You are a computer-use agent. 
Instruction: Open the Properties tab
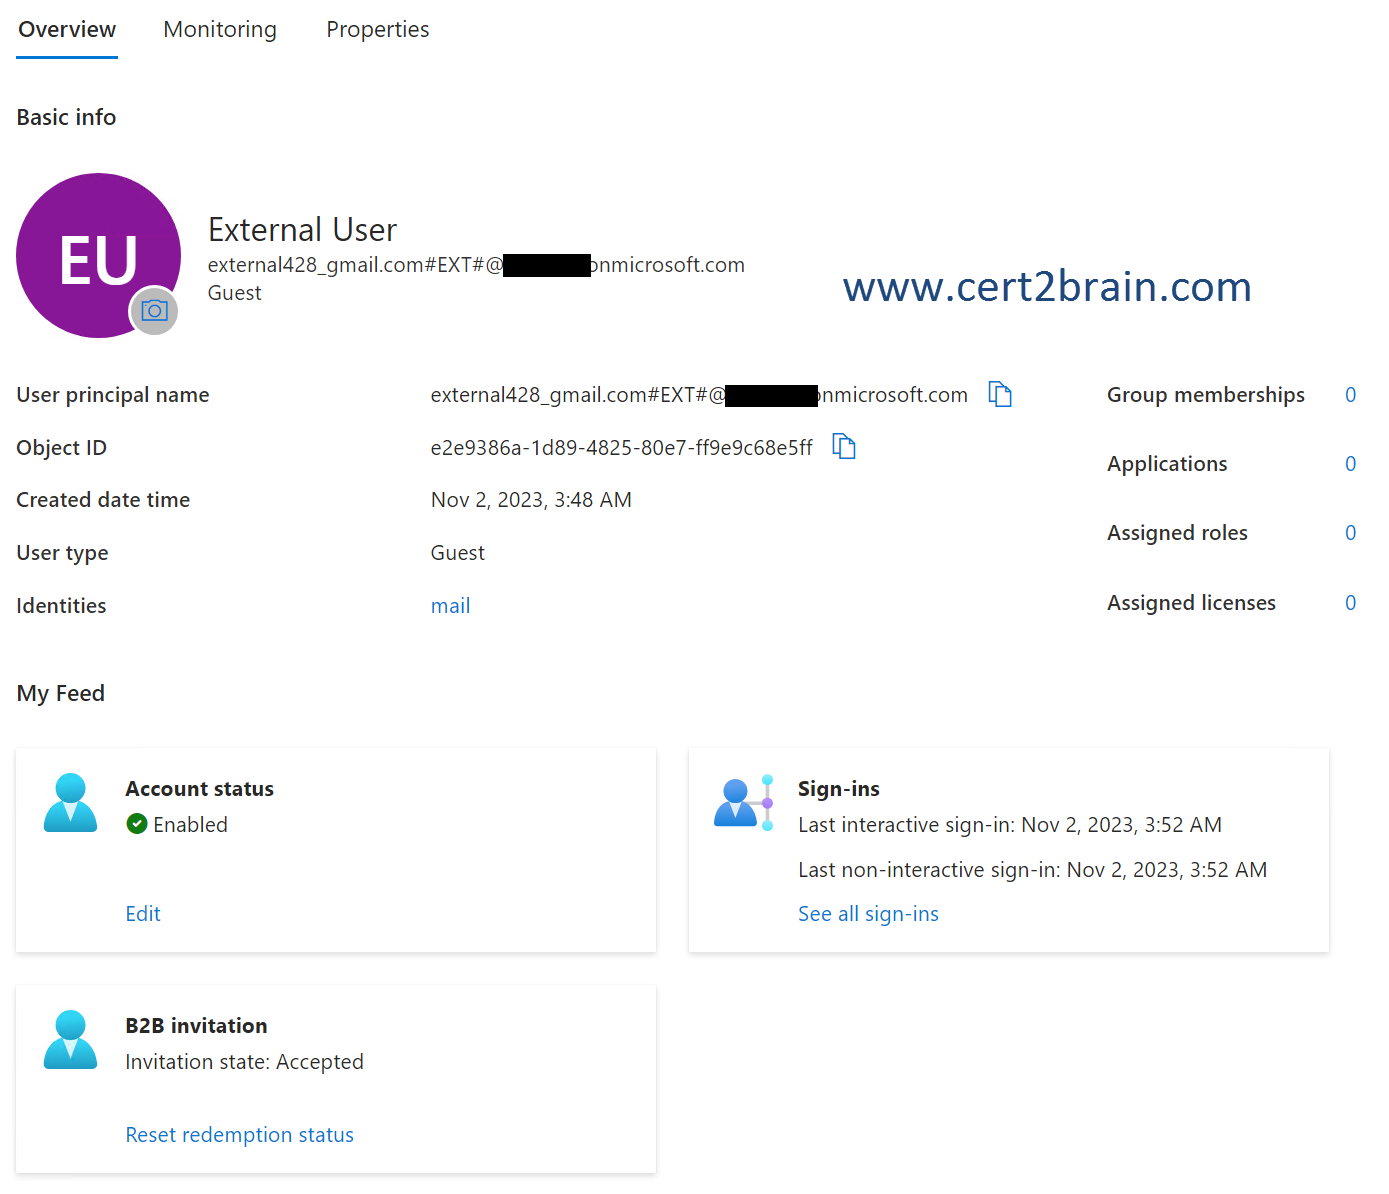coord(377,29)
